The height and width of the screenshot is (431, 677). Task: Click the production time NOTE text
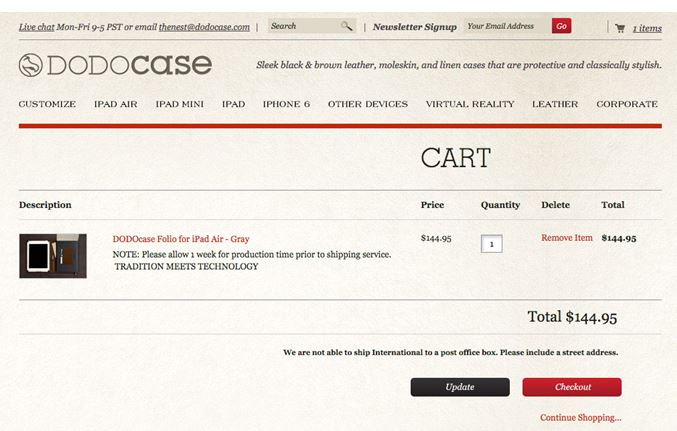(252, 254)
